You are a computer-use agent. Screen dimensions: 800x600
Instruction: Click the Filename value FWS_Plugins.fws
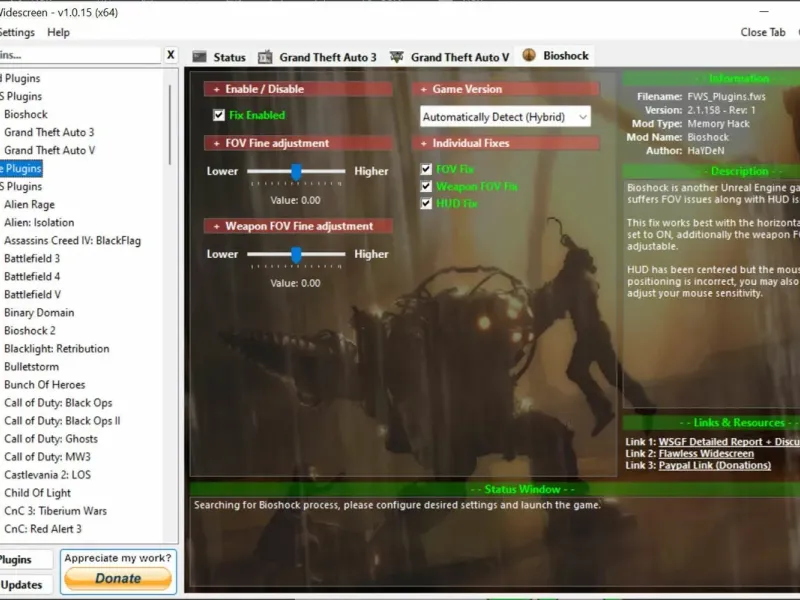[726, 96]
